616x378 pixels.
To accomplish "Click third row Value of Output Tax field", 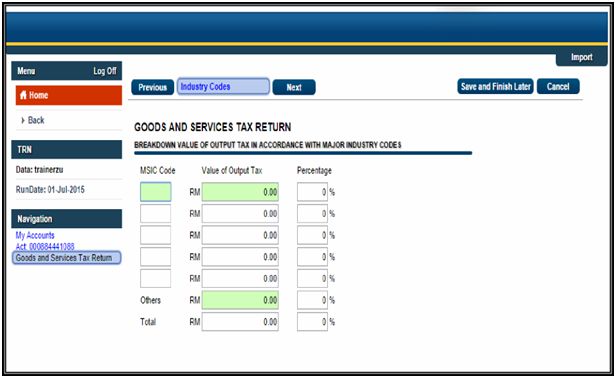I will (240, 235).
